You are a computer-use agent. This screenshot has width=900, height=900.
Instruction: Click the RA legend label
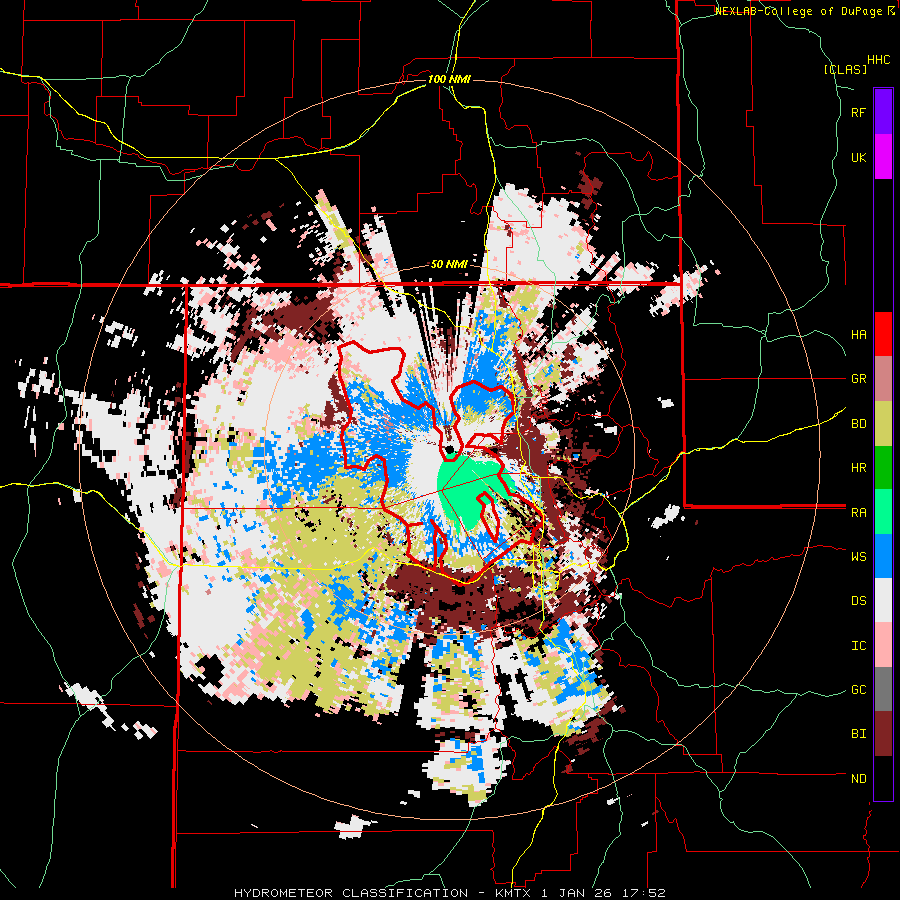click(858, 513)
